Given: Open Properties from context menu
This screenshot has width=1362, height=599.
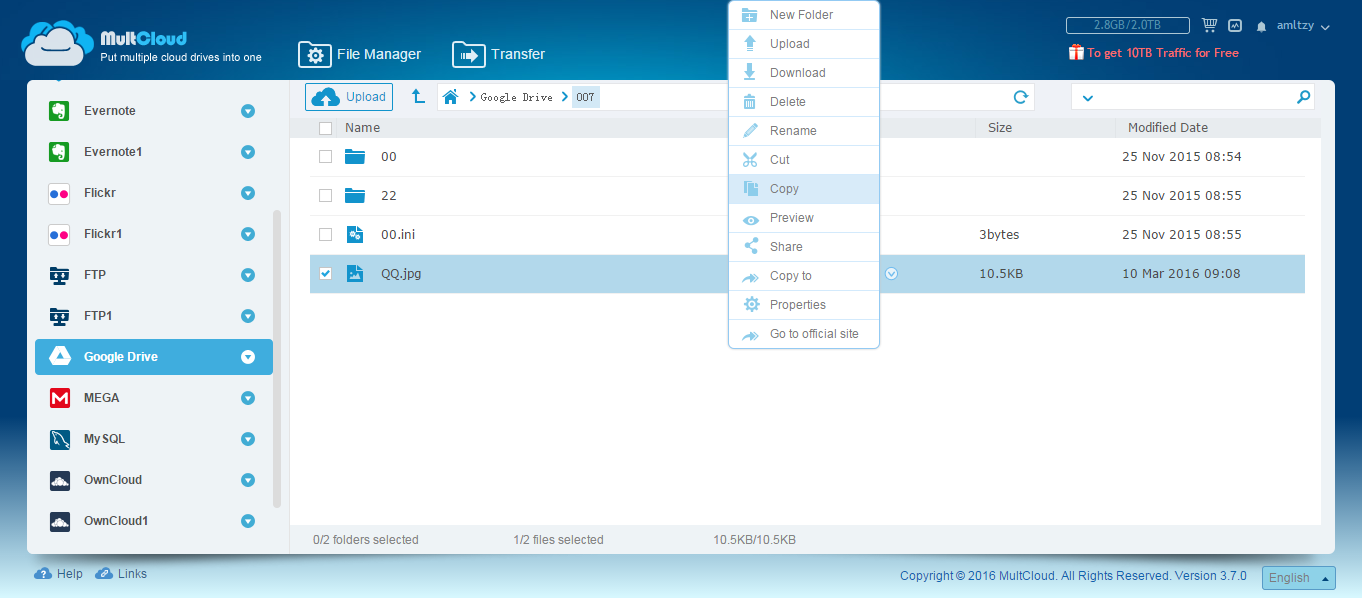Looking at the screenshot, I should pos(804,305).
